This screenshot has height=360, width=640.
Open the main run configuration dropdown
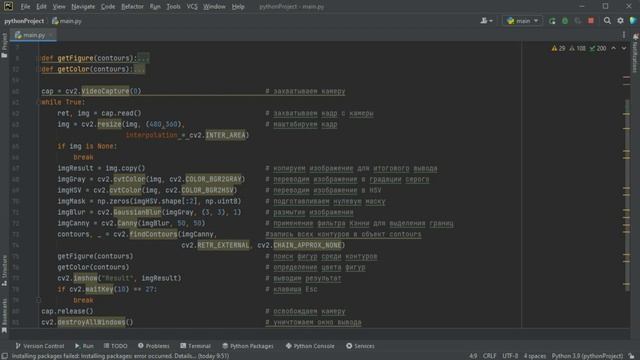click(522, 20)
